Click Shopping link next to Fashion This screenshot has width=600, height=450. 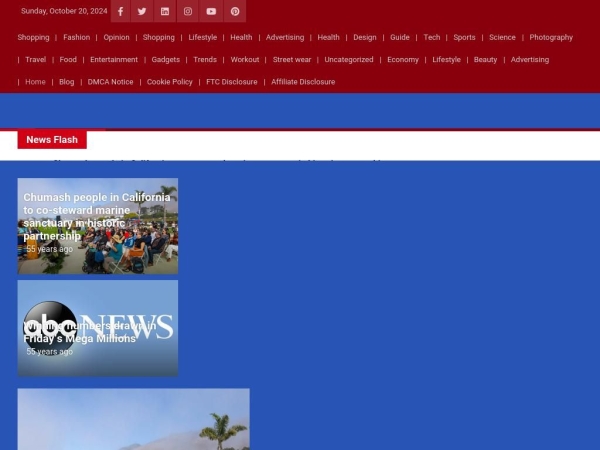pos(33,38)
